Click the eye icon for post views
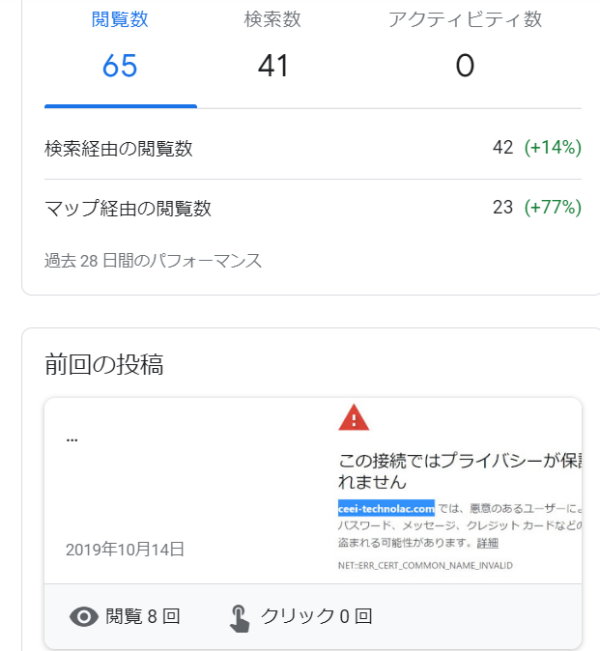Image resolution: width=600 pixels, height=651 pixels. click(84, 617)
